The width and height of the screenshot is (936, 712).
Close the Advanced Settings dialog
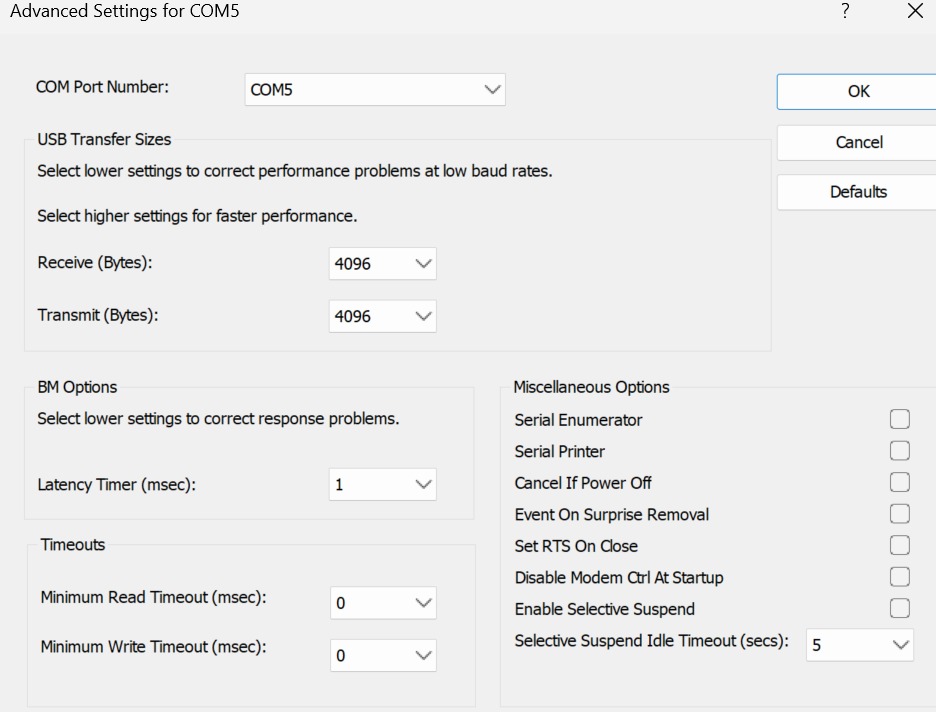tap(915, 11)
